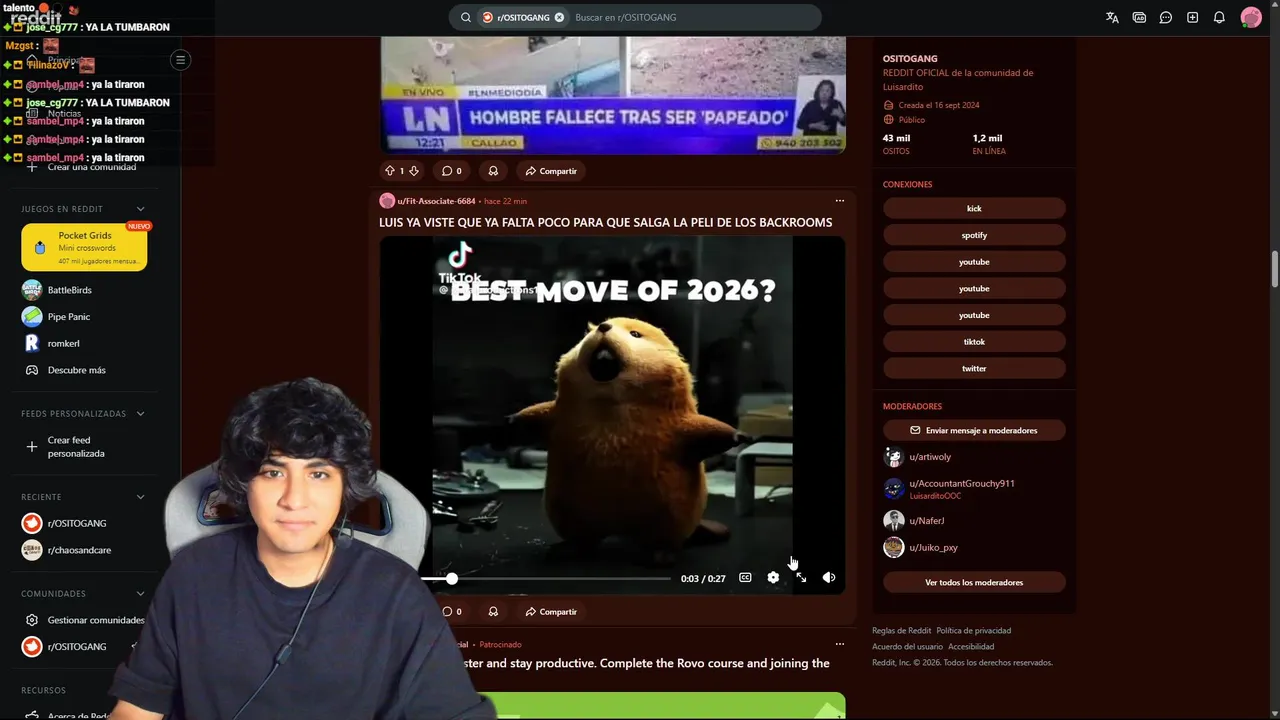Toggle video closed captions
Image resolution: width=1280 pixels, height=720 pixels.
pos(745,578)
